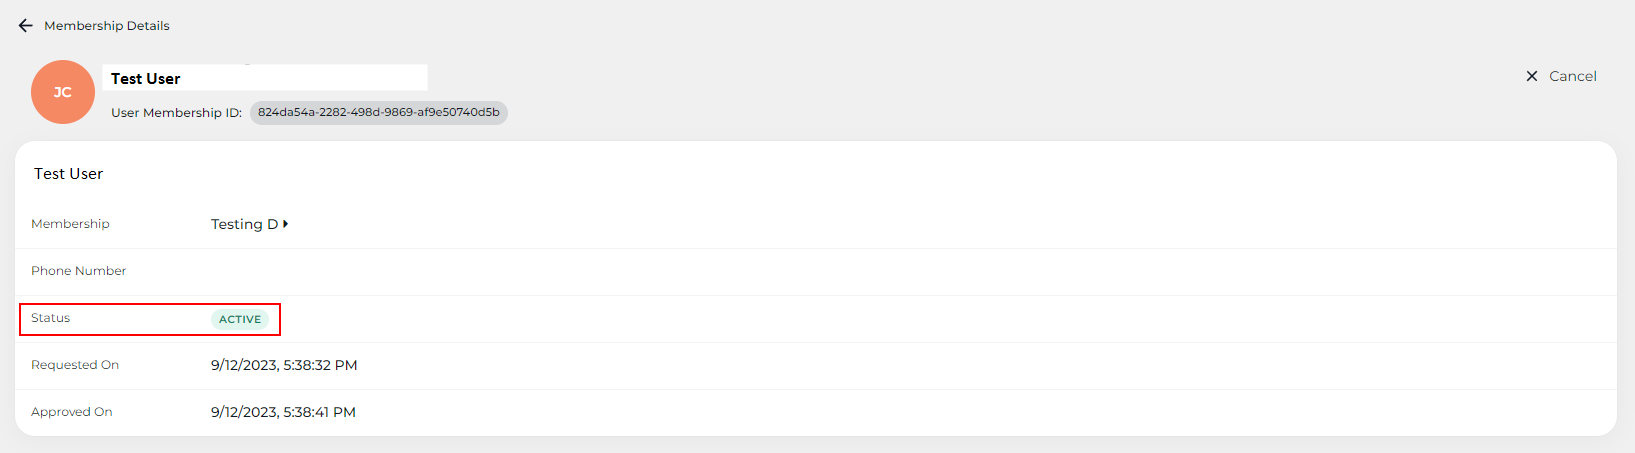The width and height of the screenshot is (1635, 453).
Task: Click the User Membership ID label
Action: pos(176,113)
